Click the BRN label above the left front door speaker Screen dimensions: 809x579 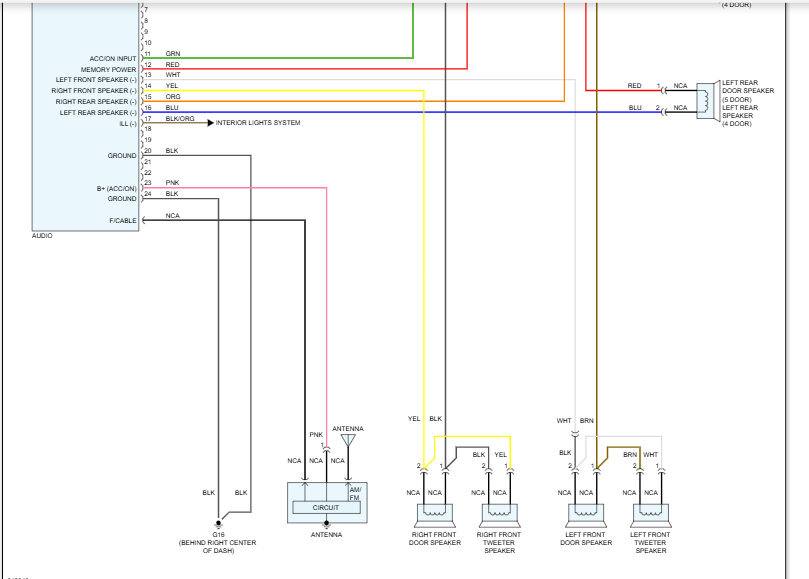tap(587, 421)
